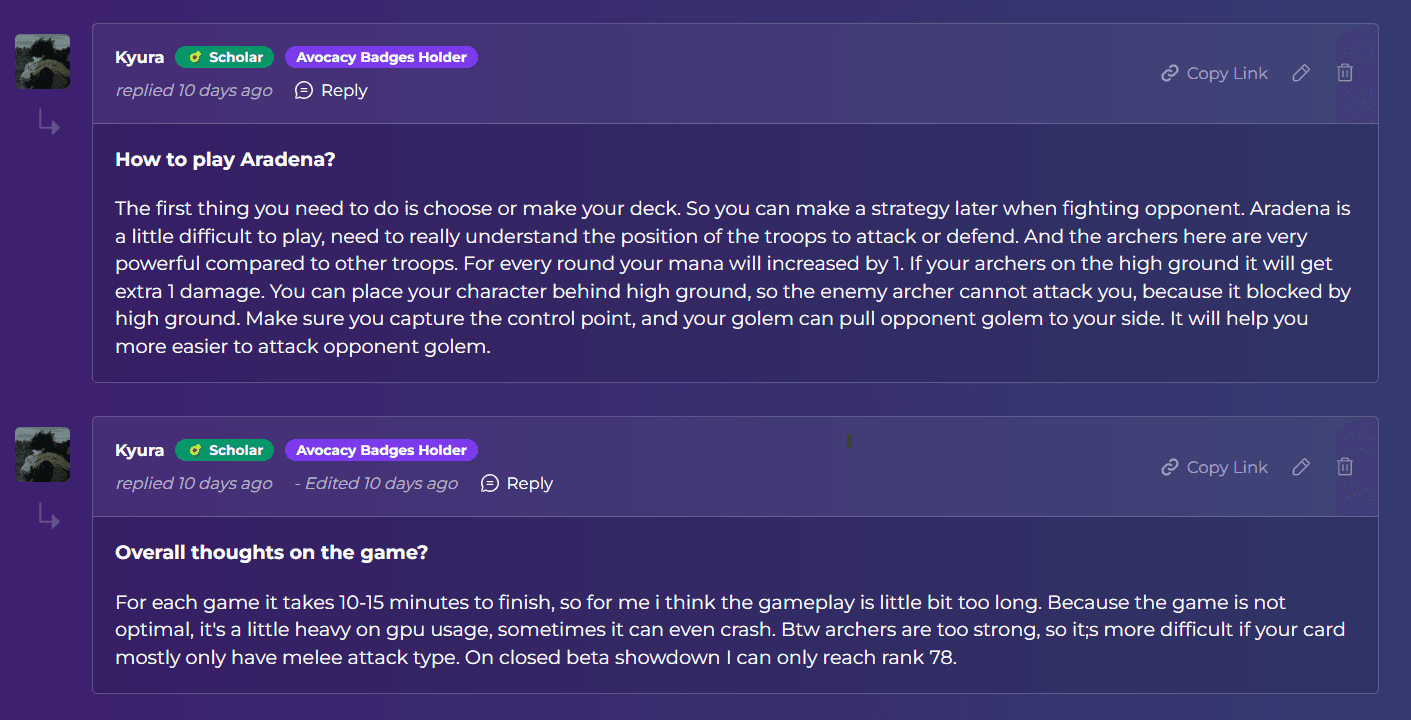The image size is (1411, 720).
Task: Click Avocacy Badges Holder tag on first comment
Action: click(x=381, y=57)
